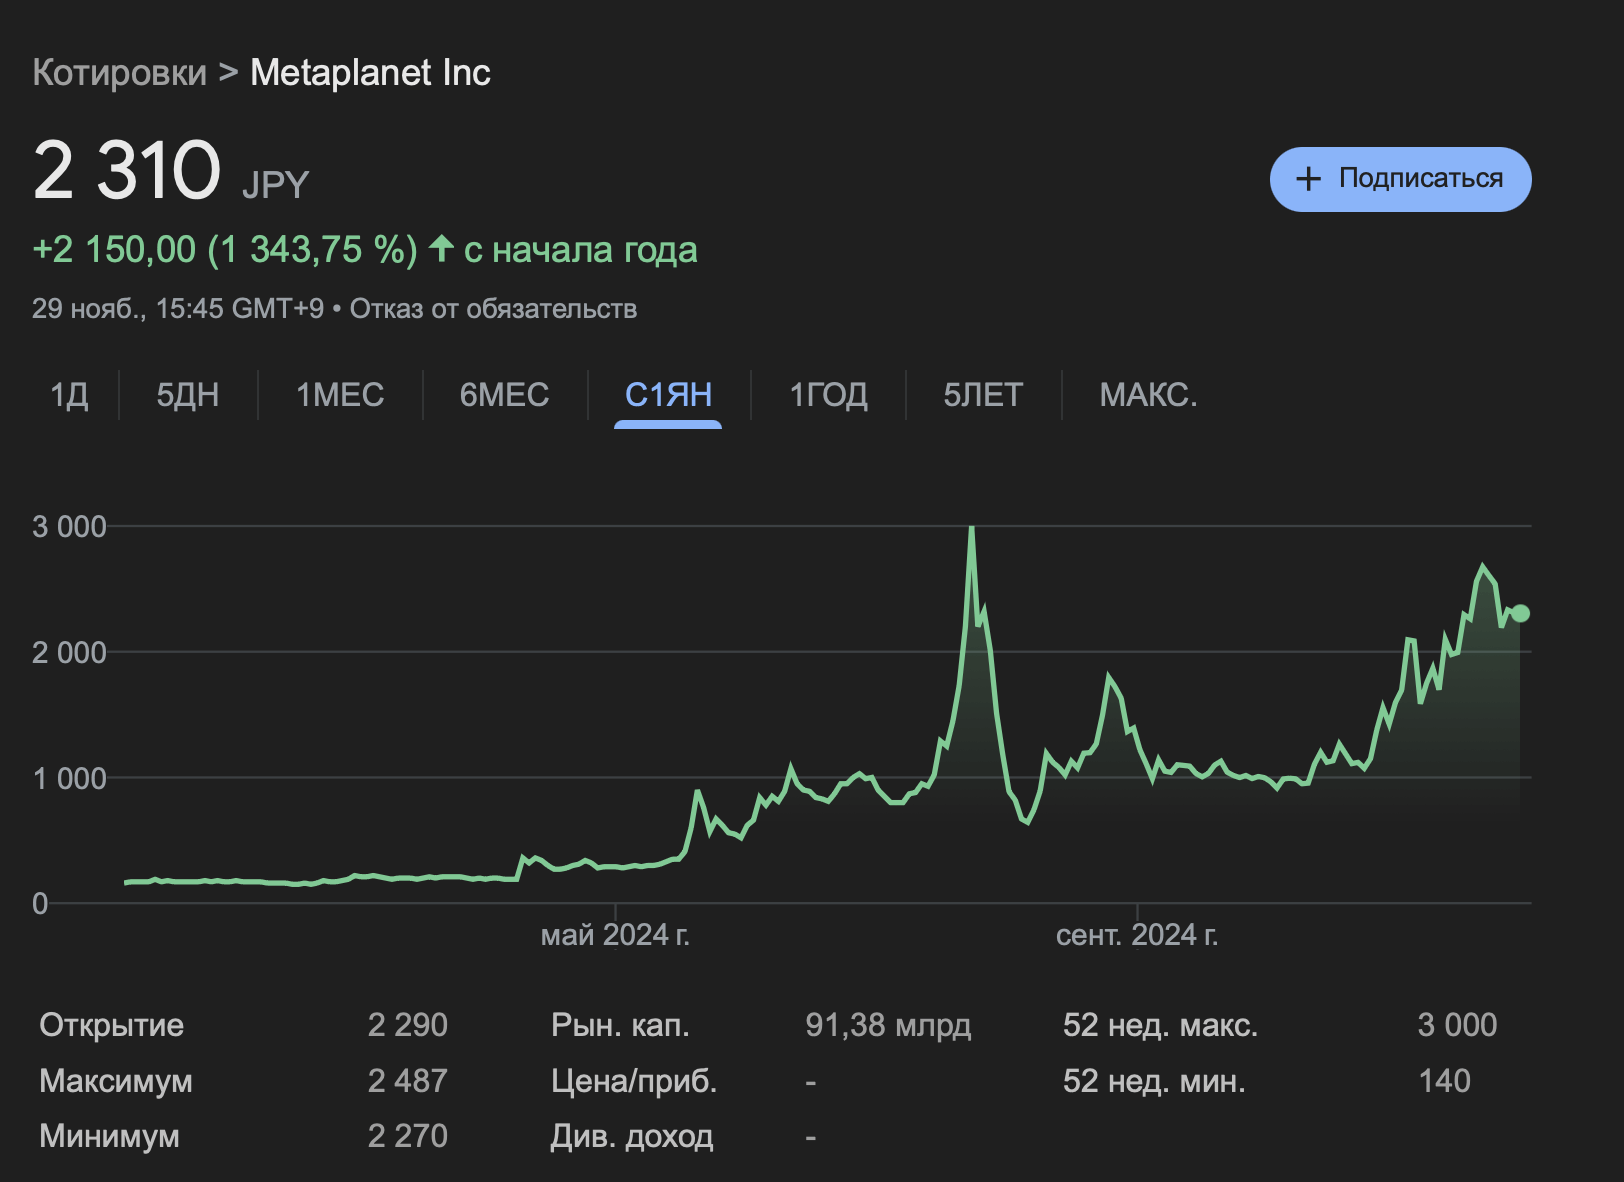Click the Рын. кап. label
Screen dimensions: 1624x1182
coord(620,1025)
